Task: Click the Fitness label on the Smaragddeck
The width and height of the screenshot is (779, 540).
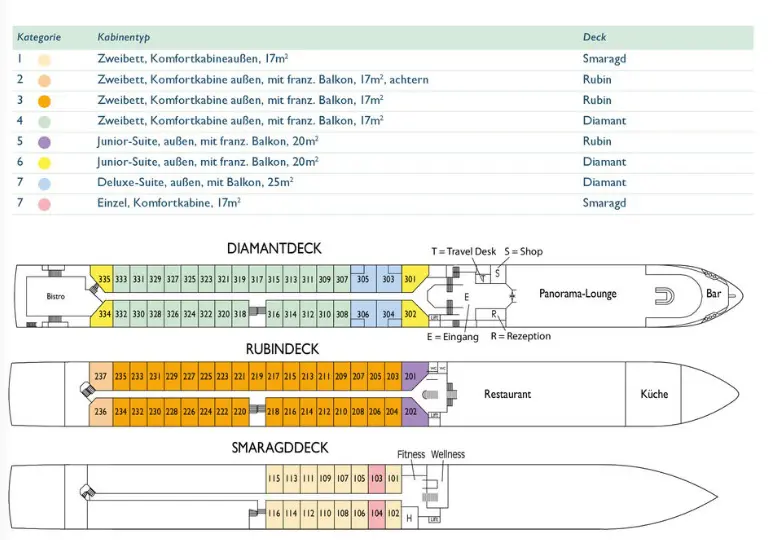Action: coord(411,454)
